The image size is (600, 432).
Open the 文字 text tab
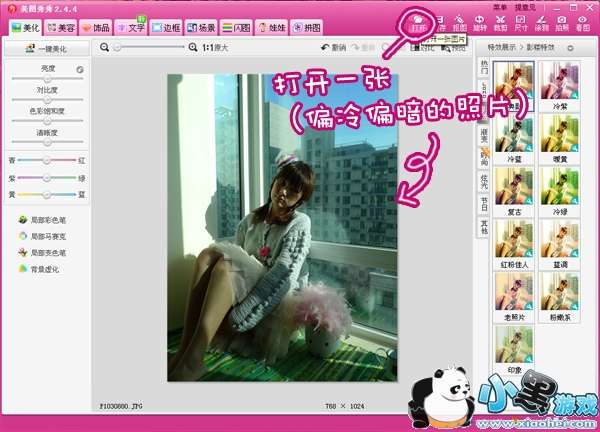131,28
